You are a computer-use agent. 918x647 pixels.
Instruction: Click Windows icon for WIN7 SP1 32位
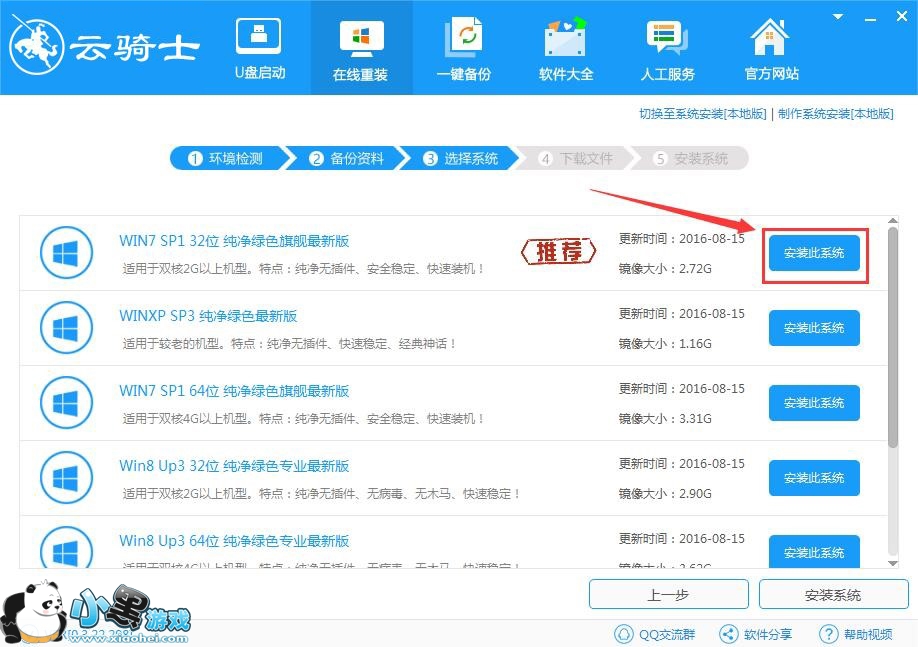66,253
